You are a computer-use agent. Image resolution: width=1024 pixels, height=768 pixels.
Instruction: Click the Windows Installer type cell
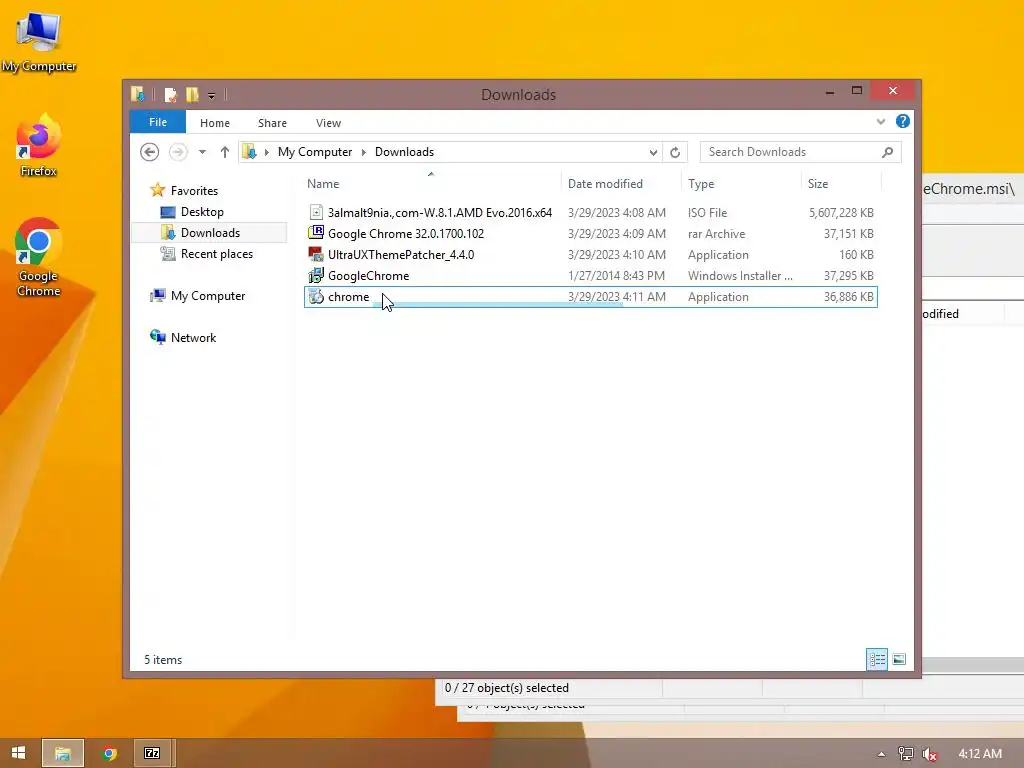pyautogui.click(x=740, y=276)
